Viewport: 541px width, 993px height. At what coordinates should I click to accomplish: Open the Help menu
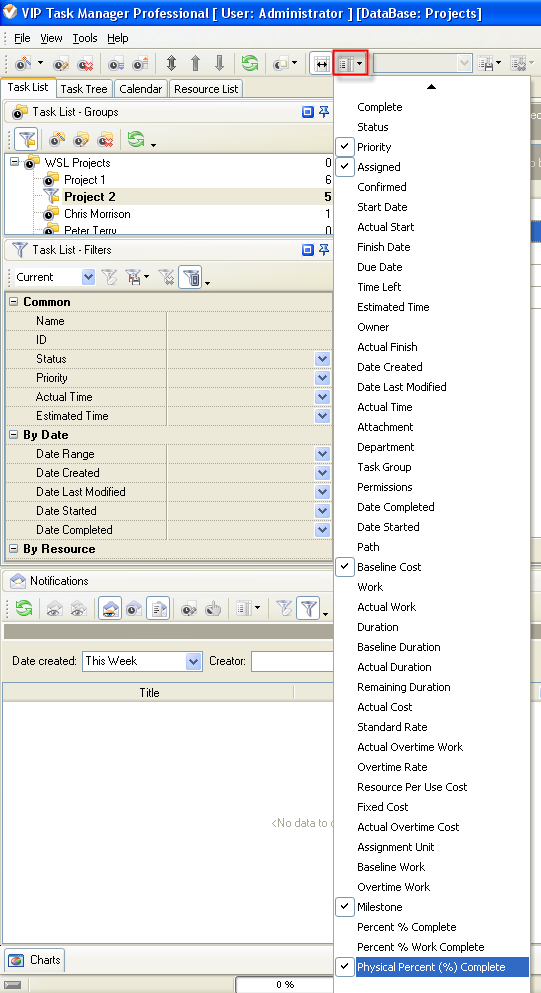[118, 38]
